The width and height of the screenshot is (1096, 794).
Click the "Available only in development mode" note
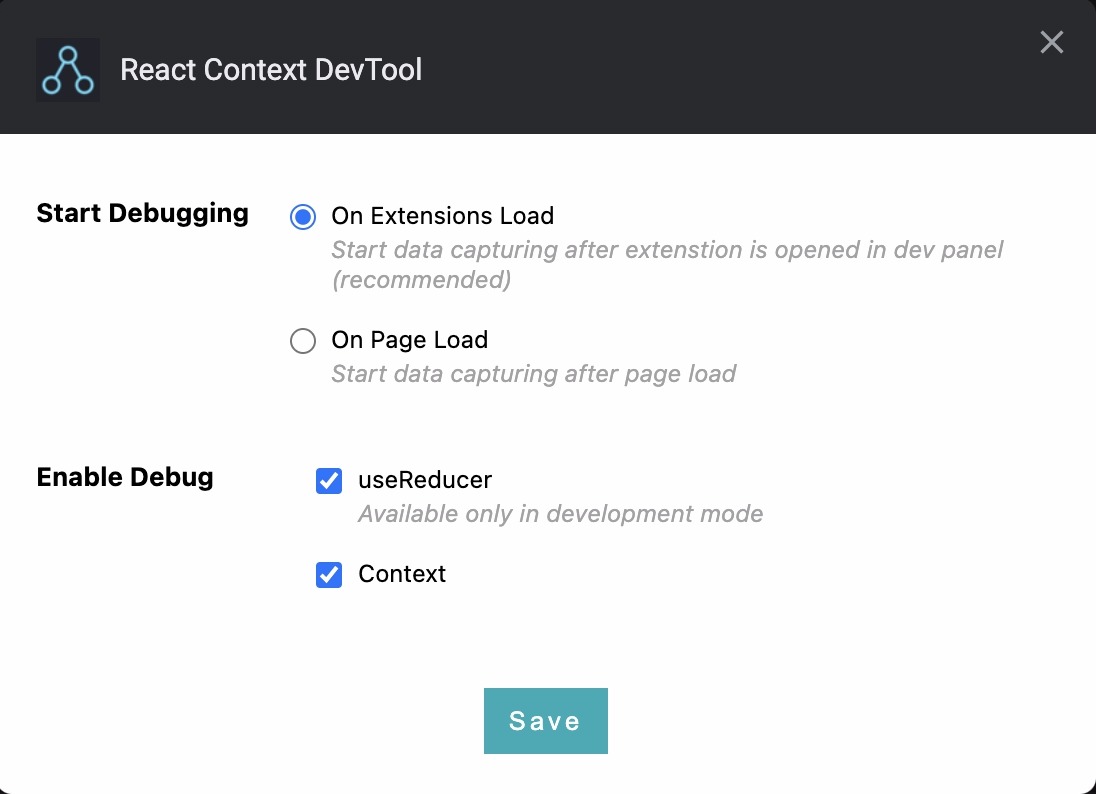pyautogui.click(x=560, y=514)
